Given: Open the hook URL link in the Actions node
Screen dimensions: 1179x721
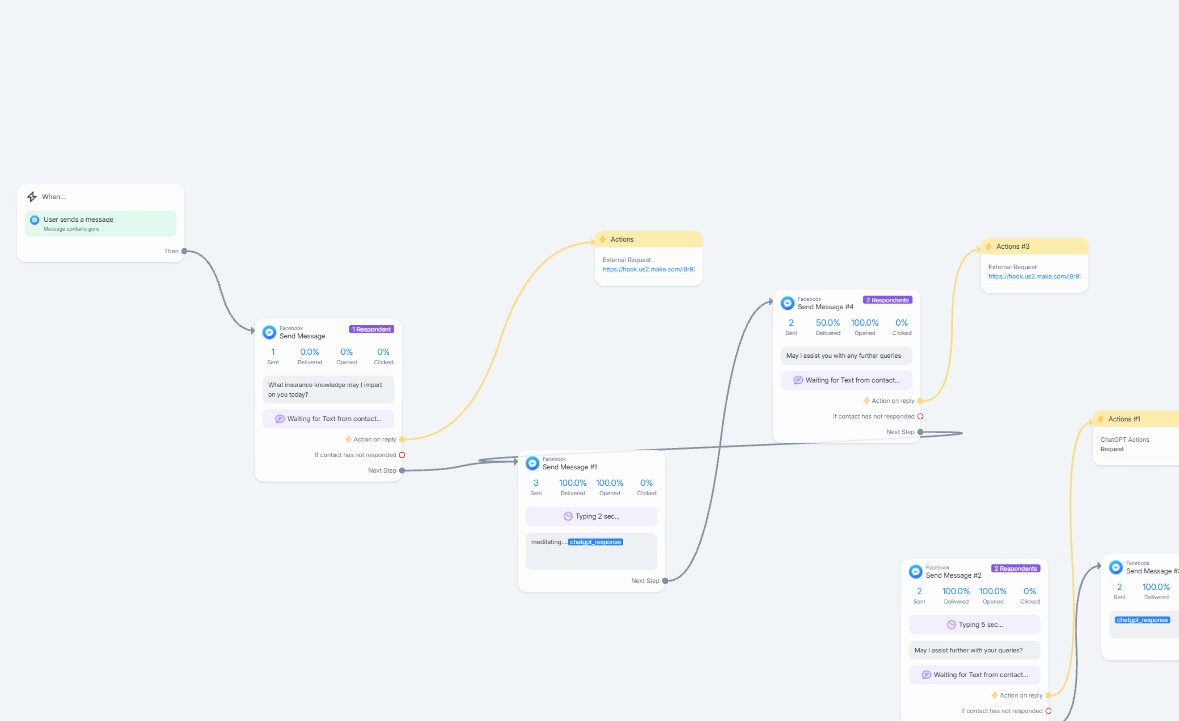Looking at the screenshot, I should [648, 269].
